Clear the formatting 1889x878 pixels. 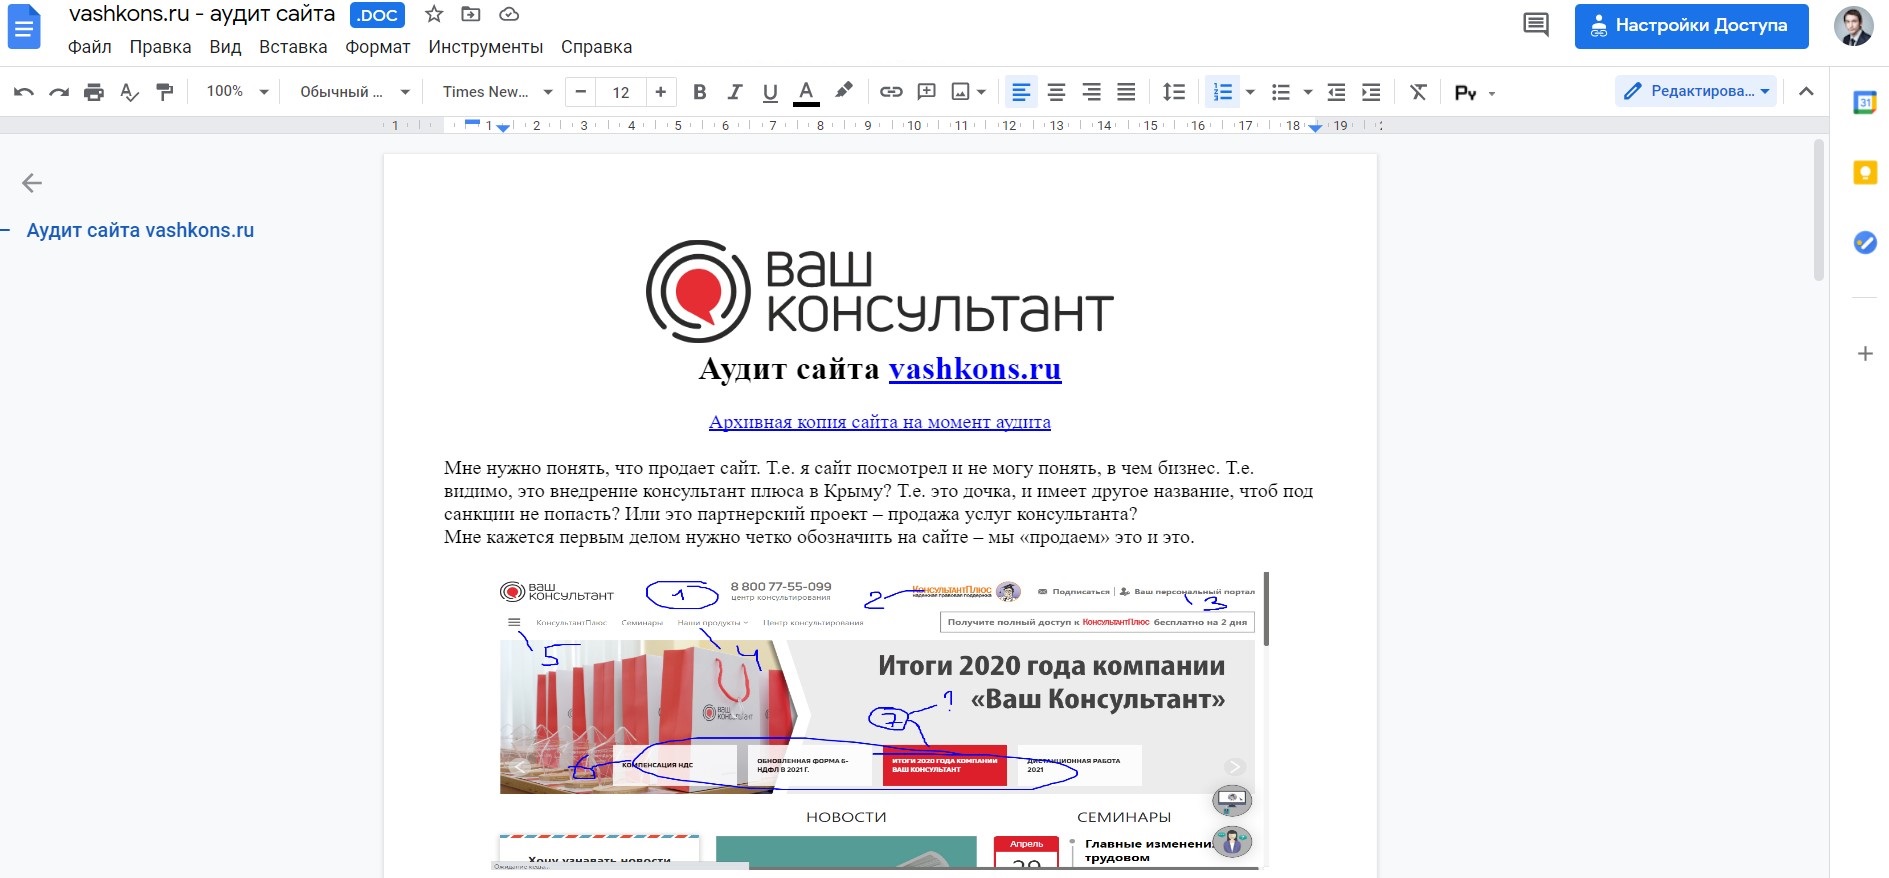pyautogui.click(x=1418, y=92)
